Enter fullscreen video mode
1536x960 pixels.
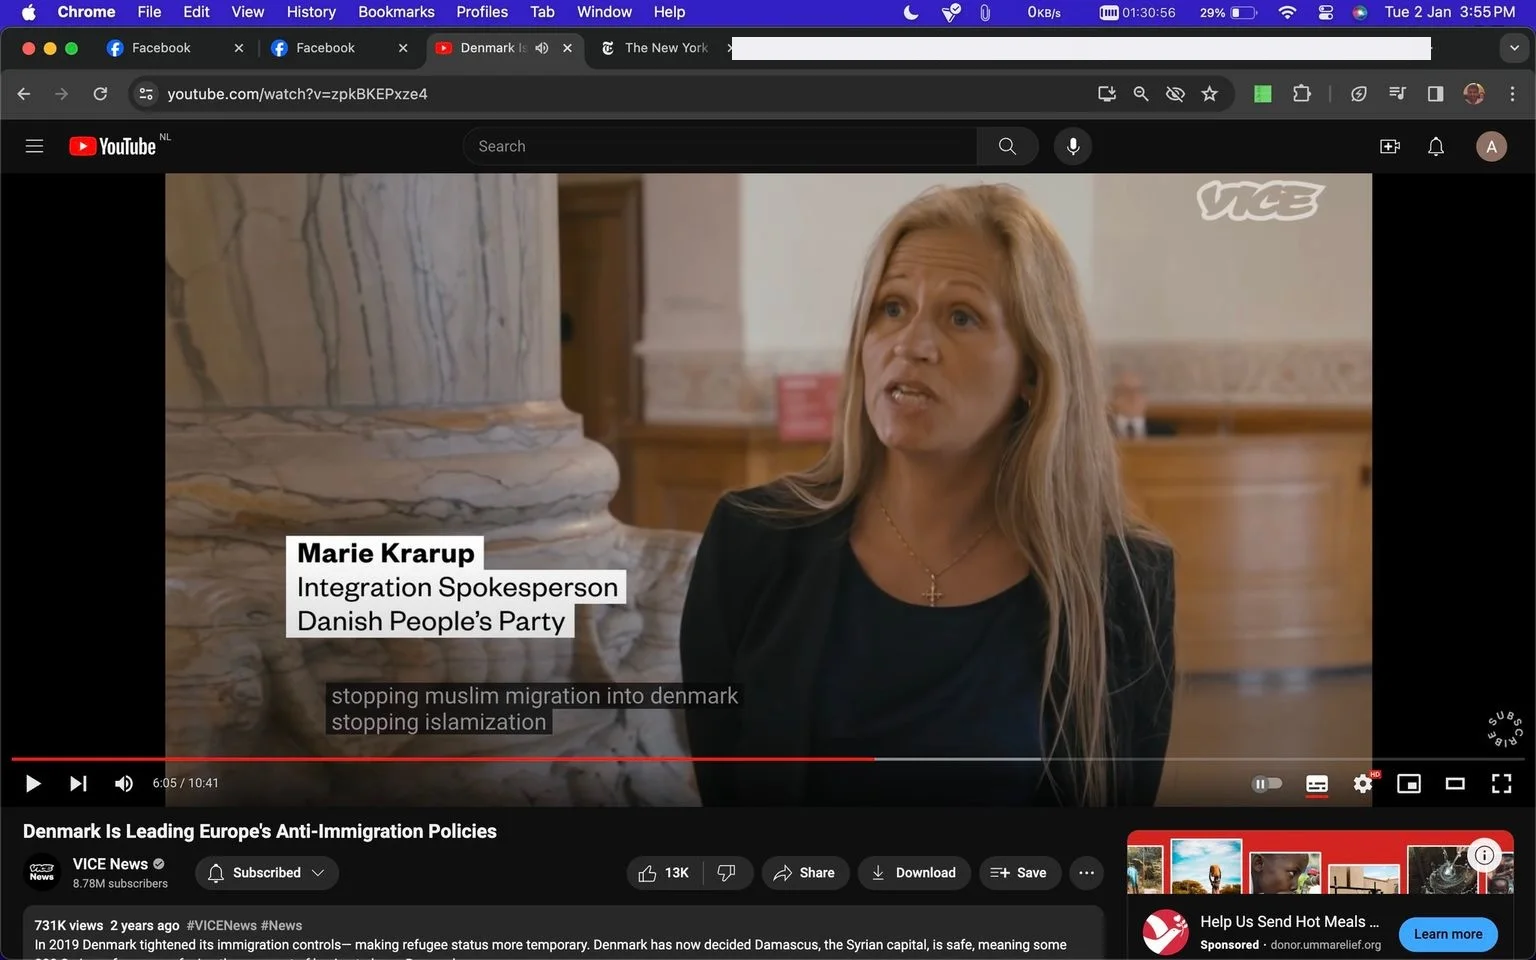(x=1501, y=783)
